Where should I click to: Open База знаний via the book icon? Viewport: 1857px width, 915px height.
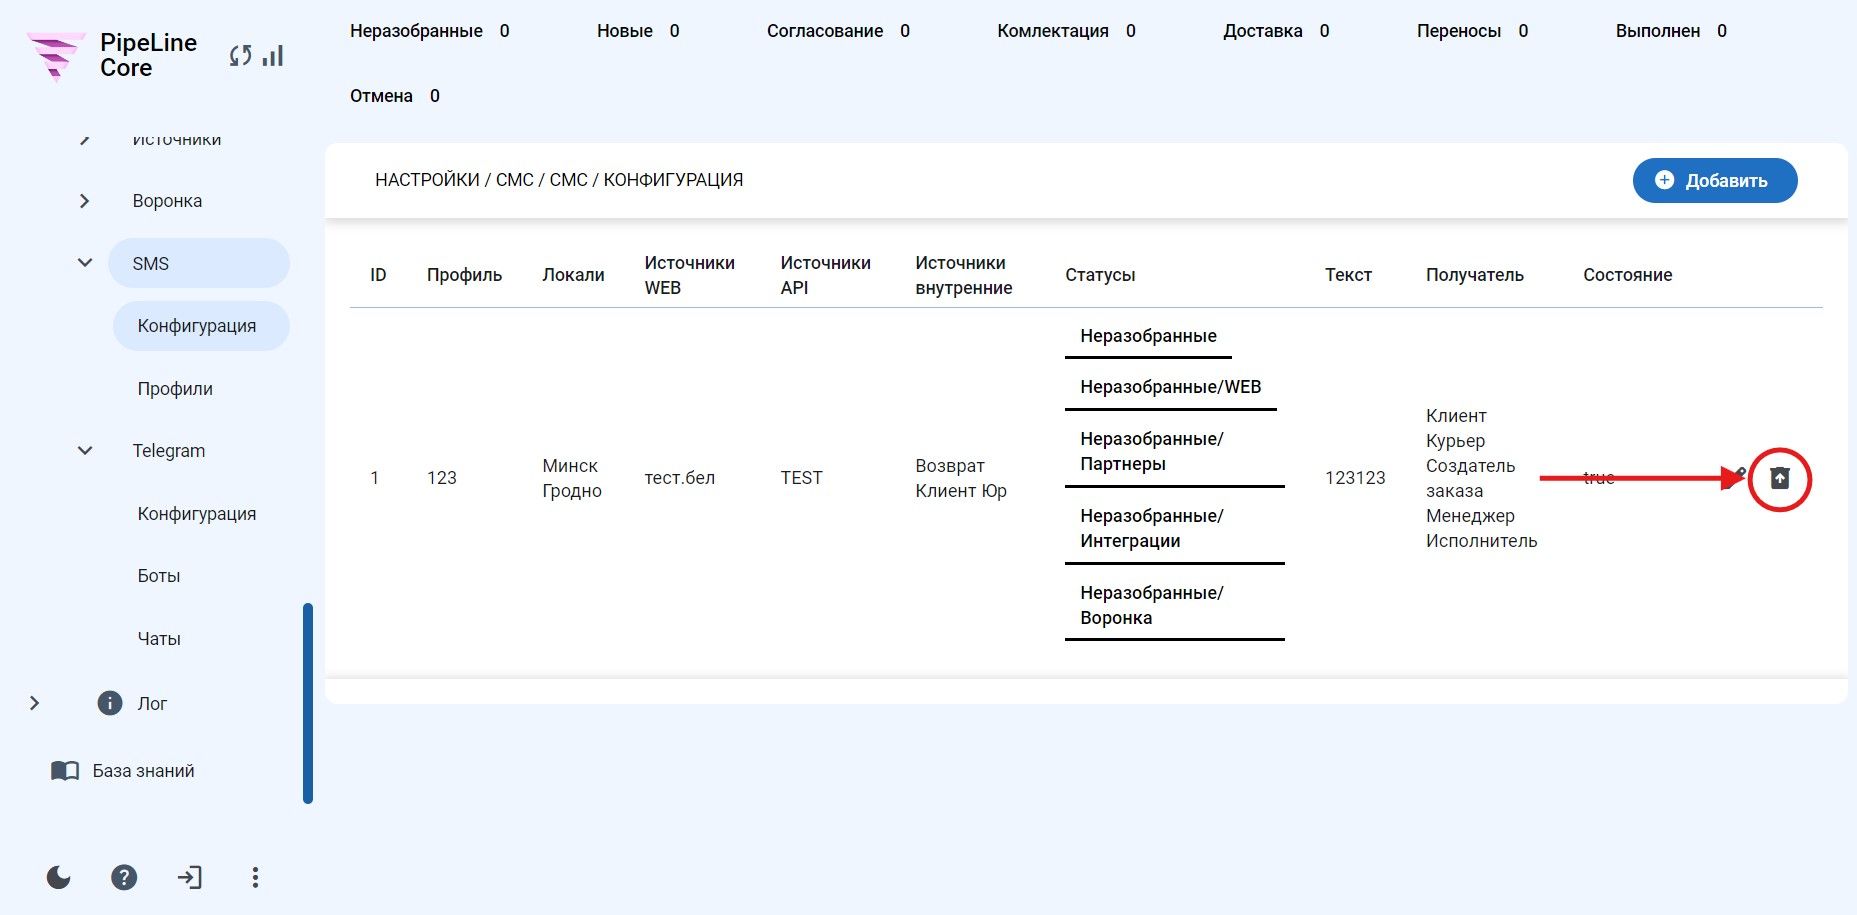(x=65, y=771)
